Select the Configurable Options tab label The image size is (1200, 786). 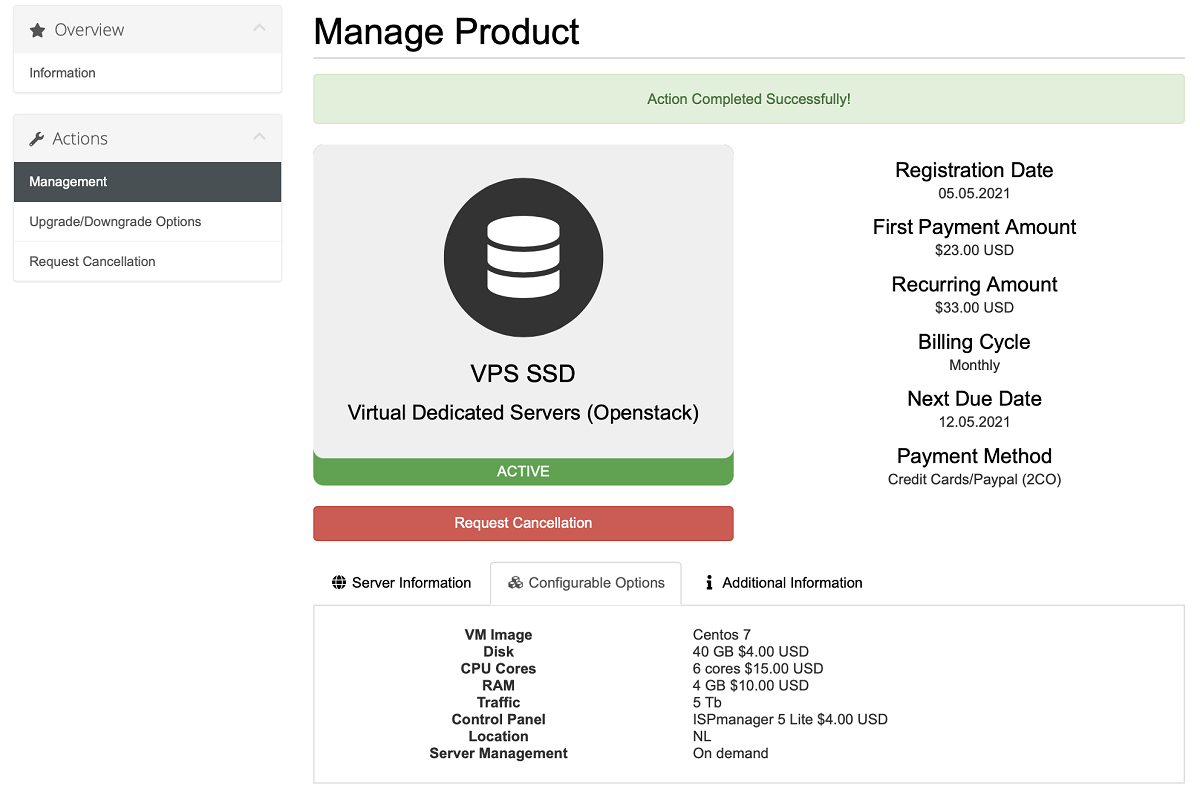(596, 583)
